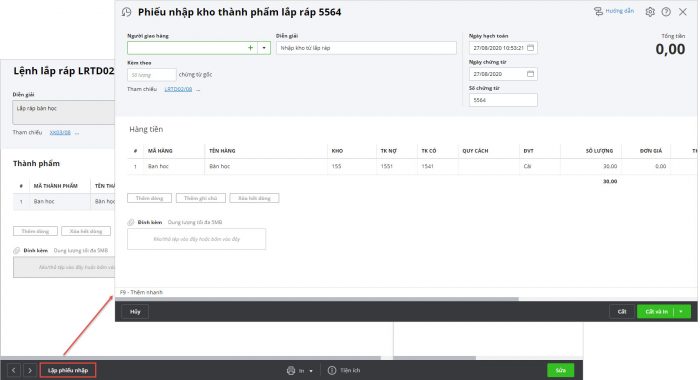Open the XK03/08 reference link in Lệnh lắp ráp
700x380 pixels.
60,133
